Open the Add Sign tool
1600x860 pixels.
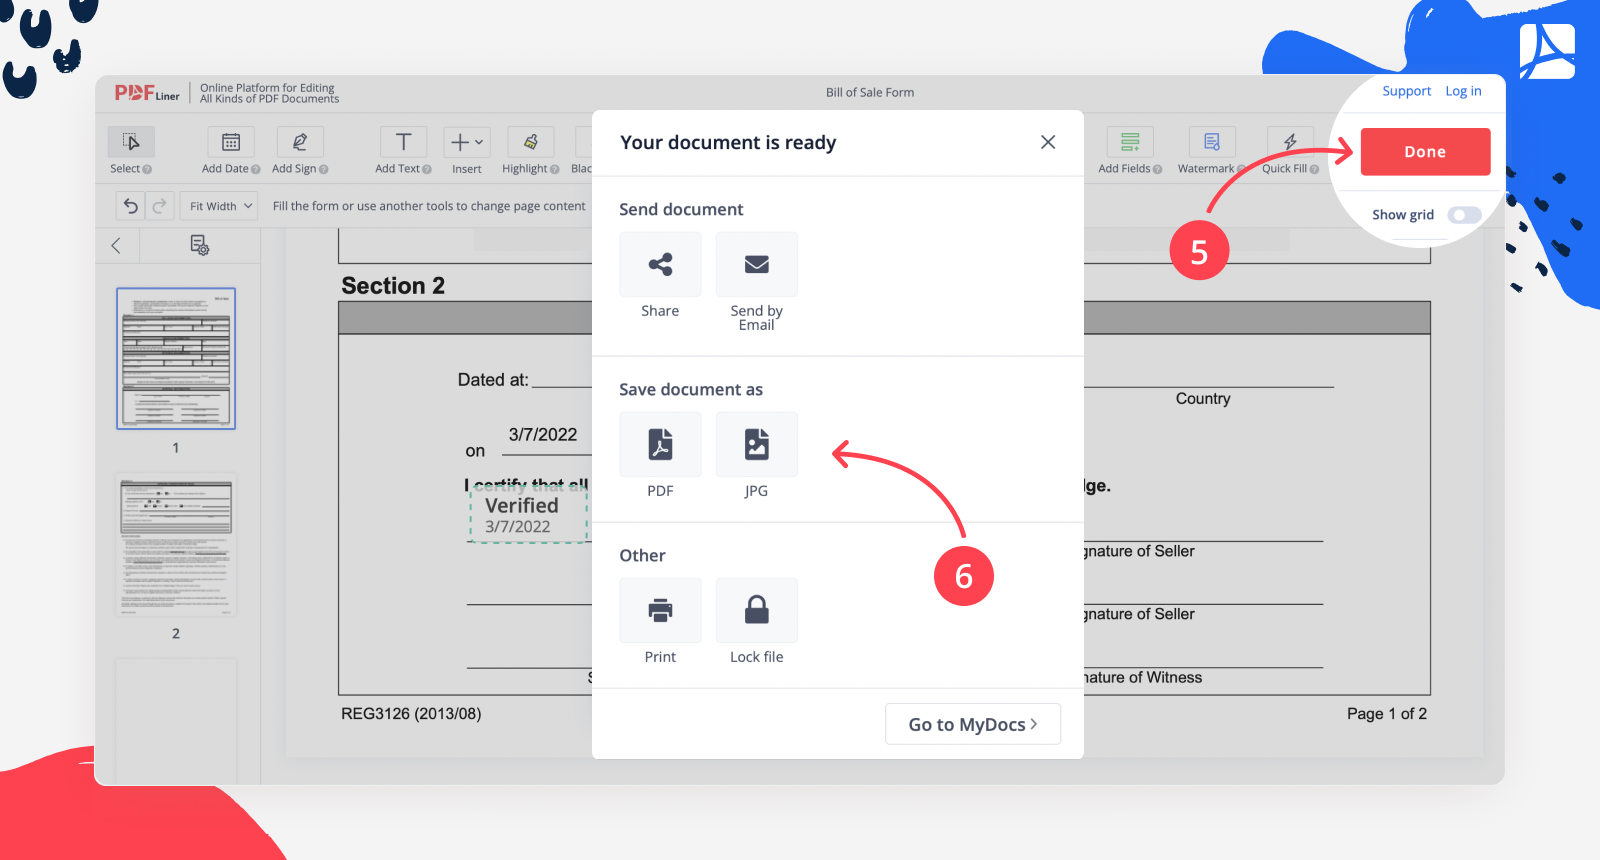[x=299, y=142]
